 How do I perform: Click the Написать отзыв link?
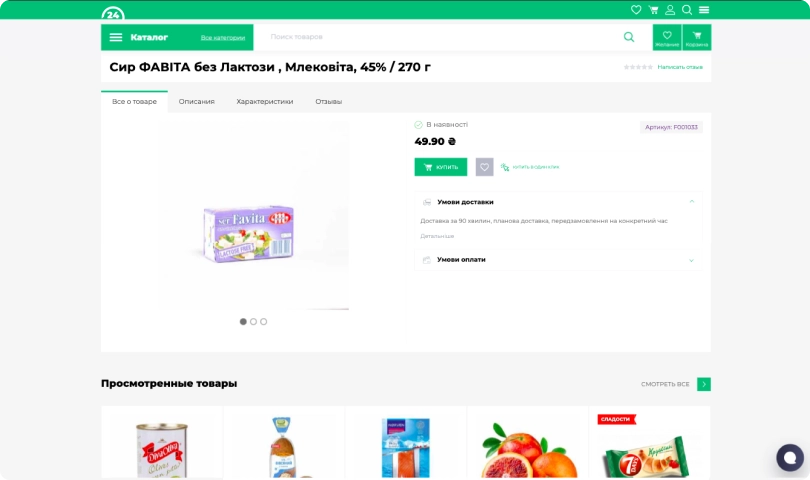(x=680, y=67)
